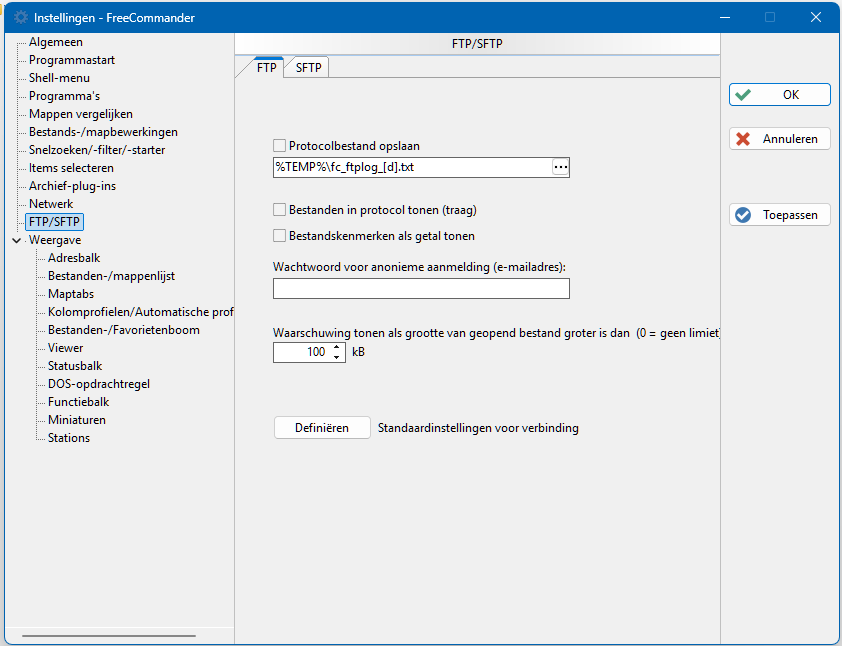Viewport: 842px width, 646px height.
Task: Select Archief-plug-ins in the tree
Action: [72, 186]
